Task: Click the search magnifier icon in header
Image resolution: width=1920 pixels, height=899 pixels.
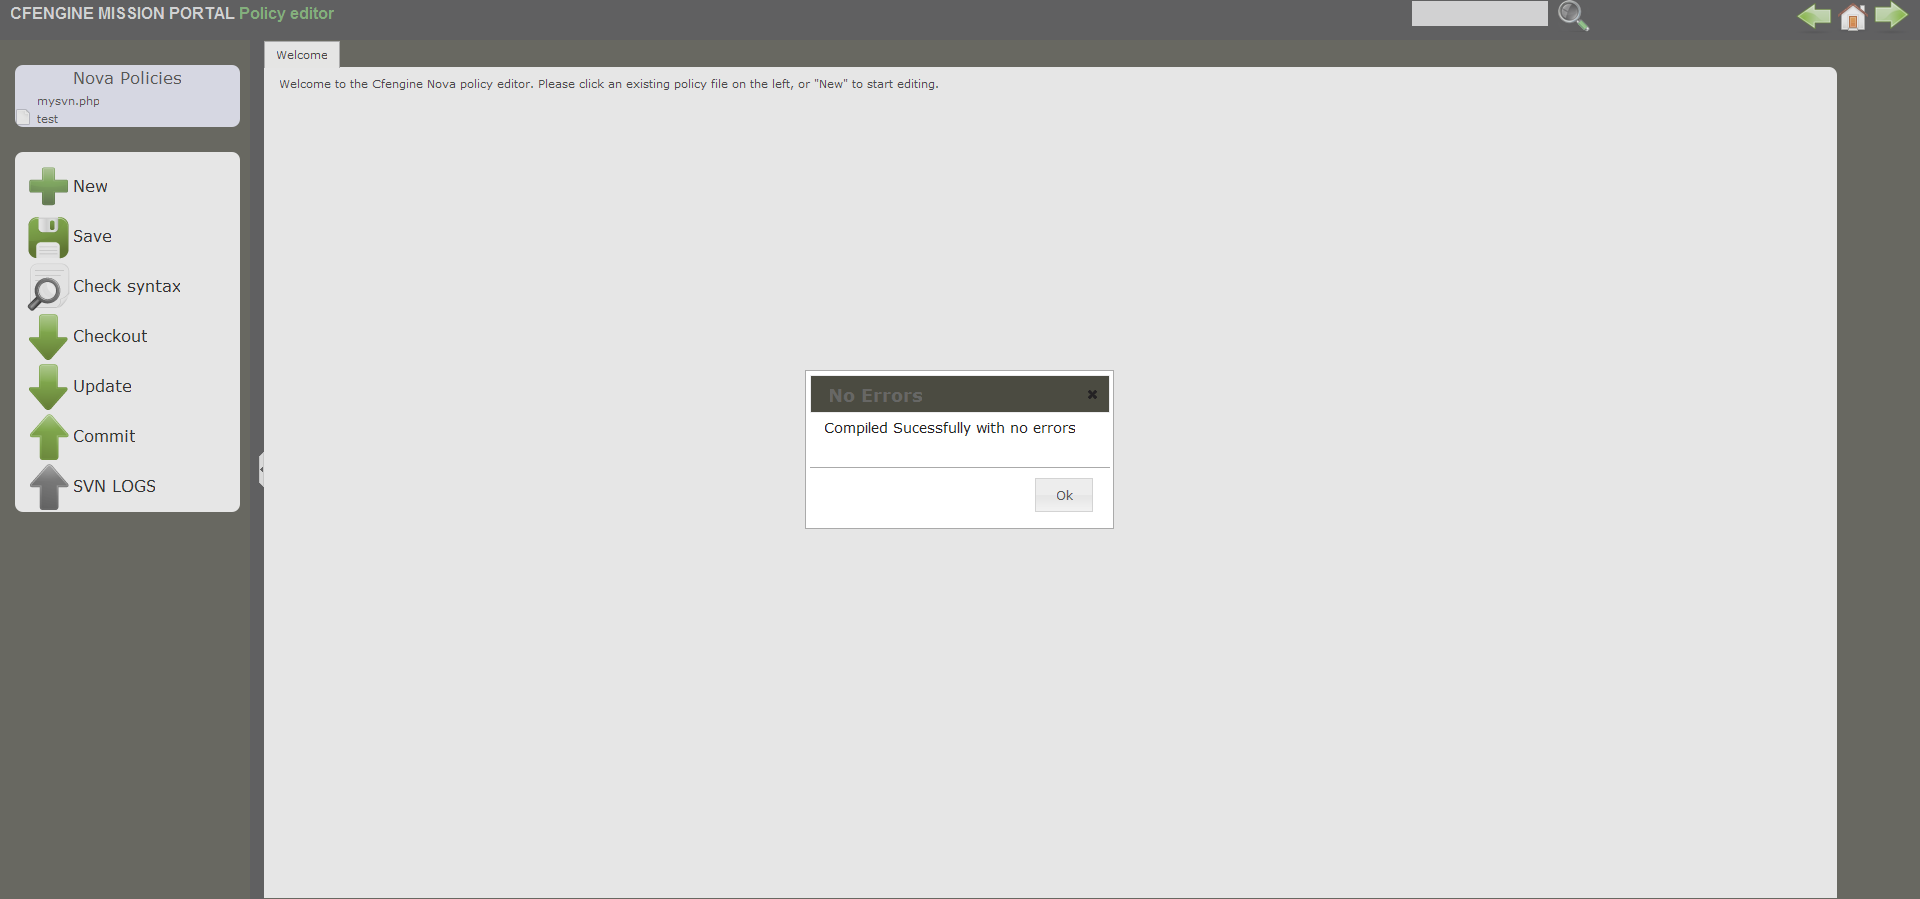Action: click(1574, 15)
